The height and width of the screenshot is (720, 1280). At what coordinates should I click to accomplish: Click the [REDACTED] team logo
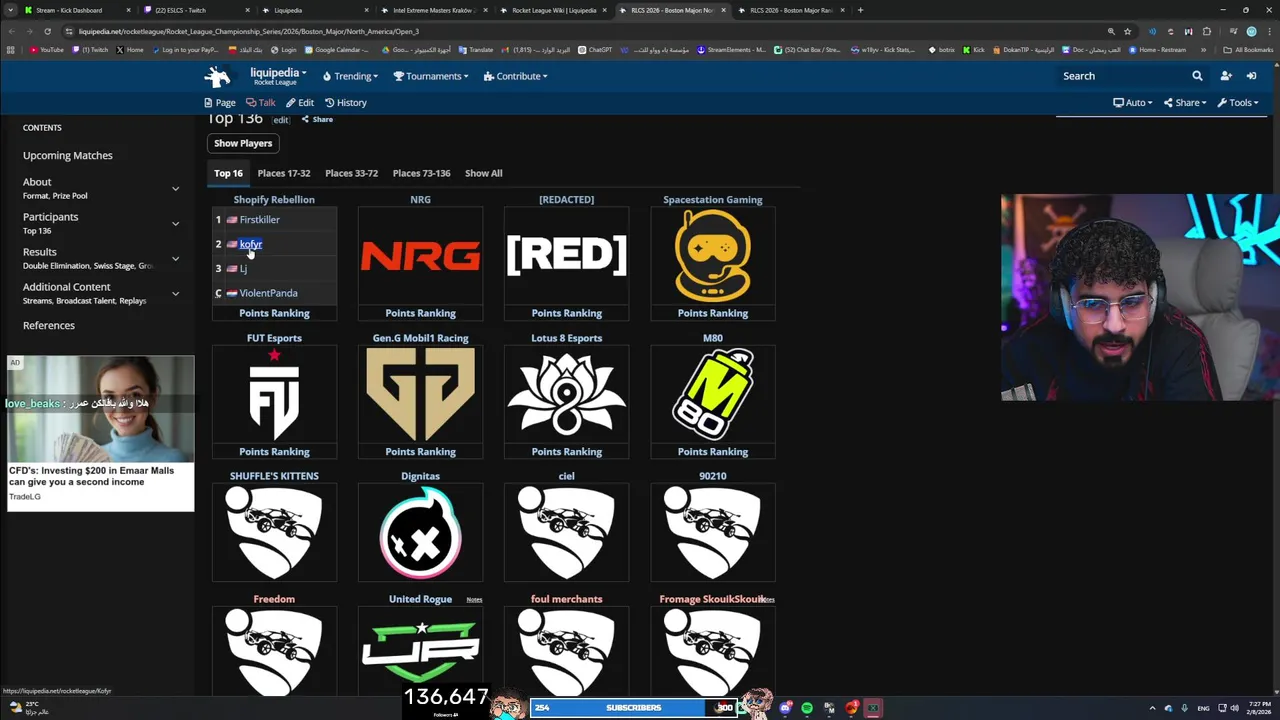566,256
